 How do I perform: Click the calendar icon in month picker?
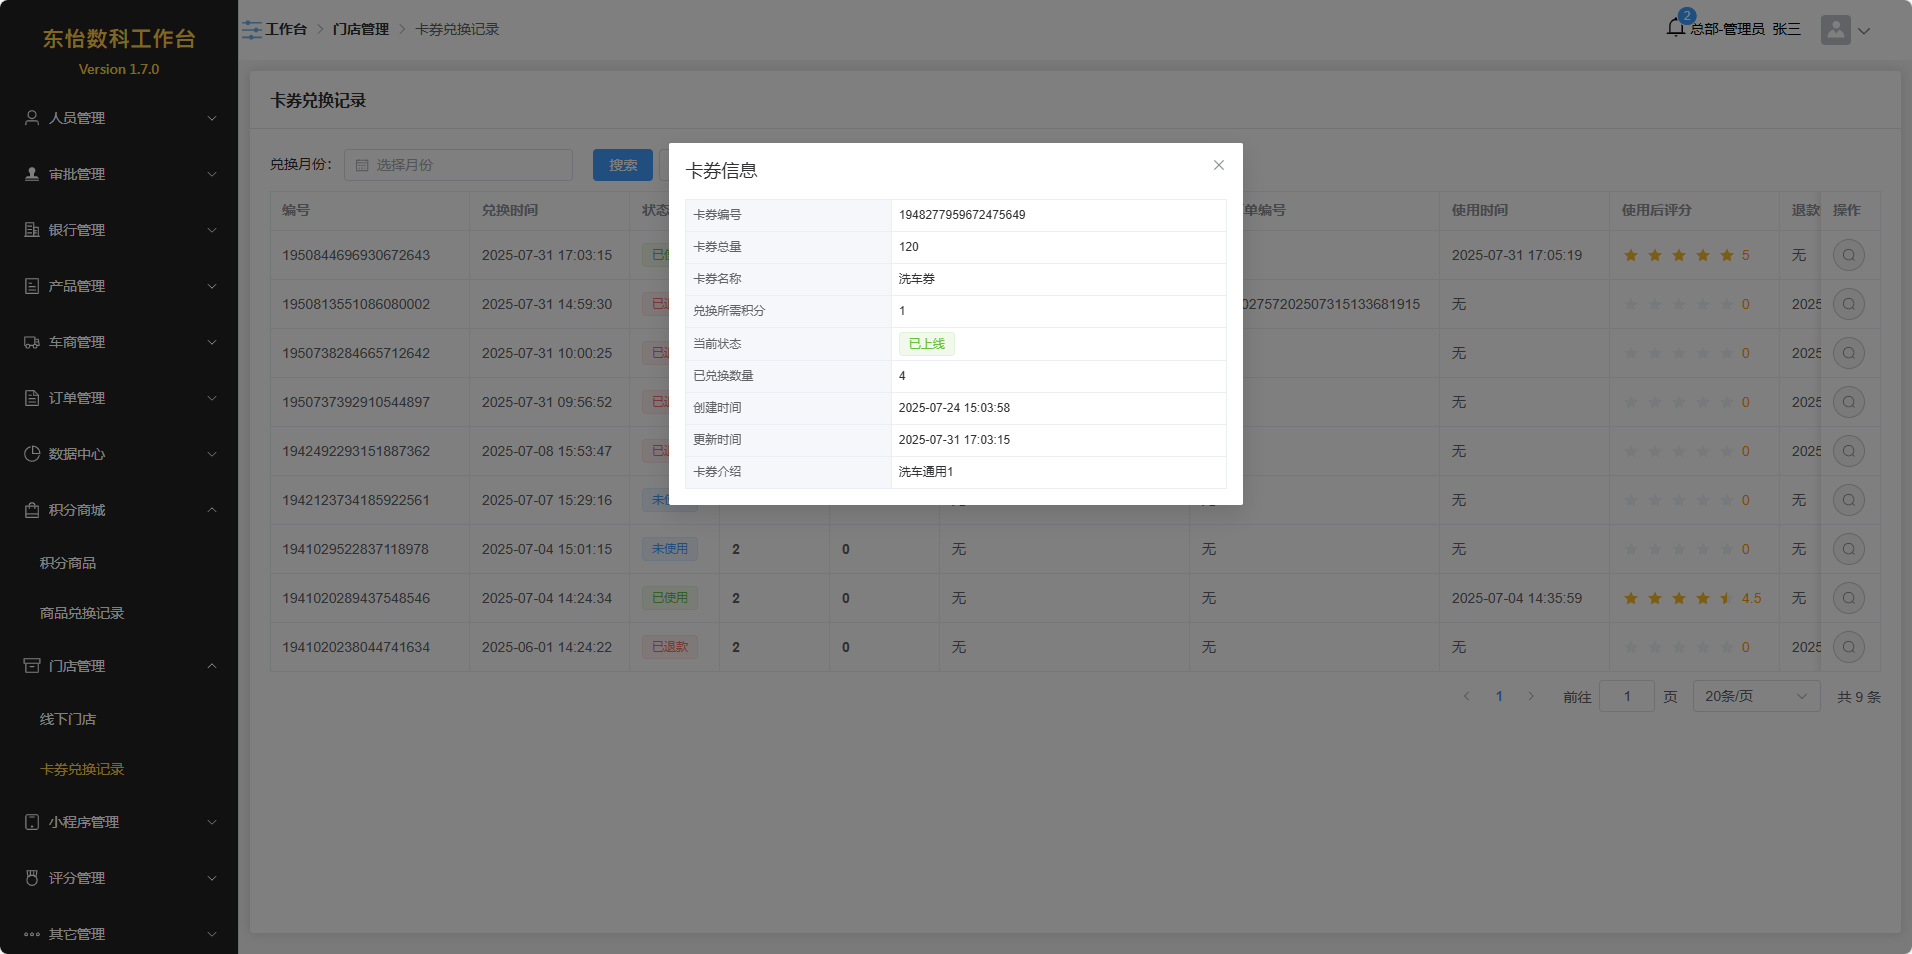(362, 166)
